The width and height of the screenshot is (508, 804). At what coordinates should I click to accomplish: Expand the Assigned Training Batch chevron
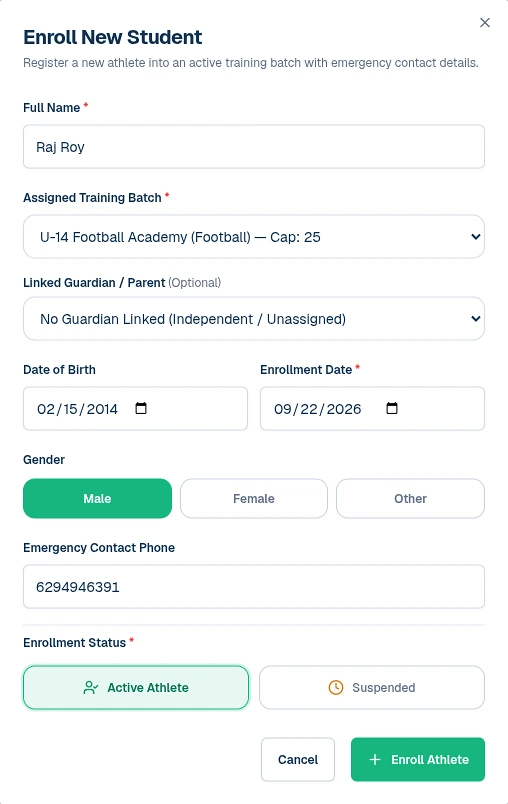[475, 237]
